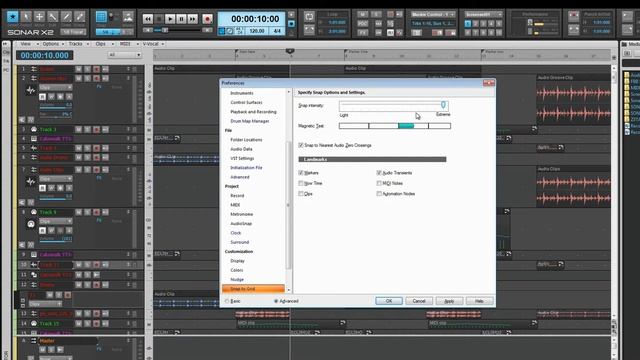Screen dimensions: 640x360
Task: Click the FX bypass button in the Mix module
Action: [362, 32]
